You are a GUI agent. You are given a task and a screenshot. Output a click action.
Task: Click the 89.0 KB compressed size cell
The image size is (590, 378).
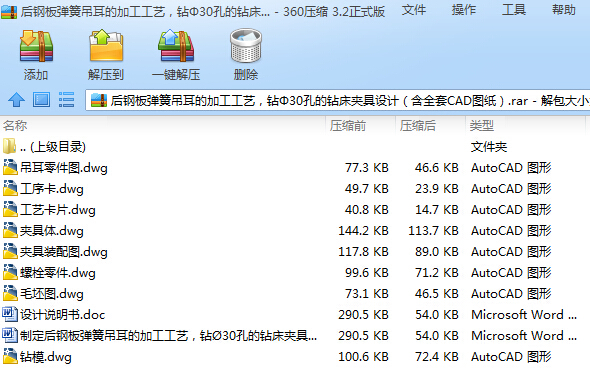437,252
